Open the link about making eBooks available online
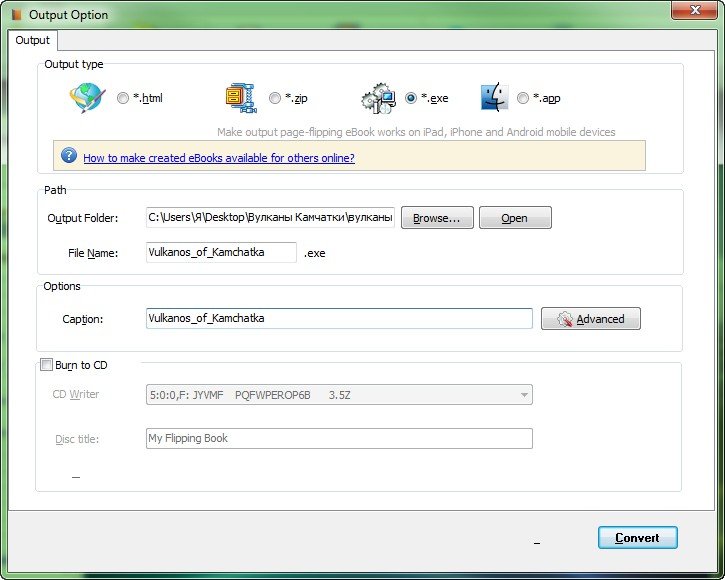 [218, 158]
